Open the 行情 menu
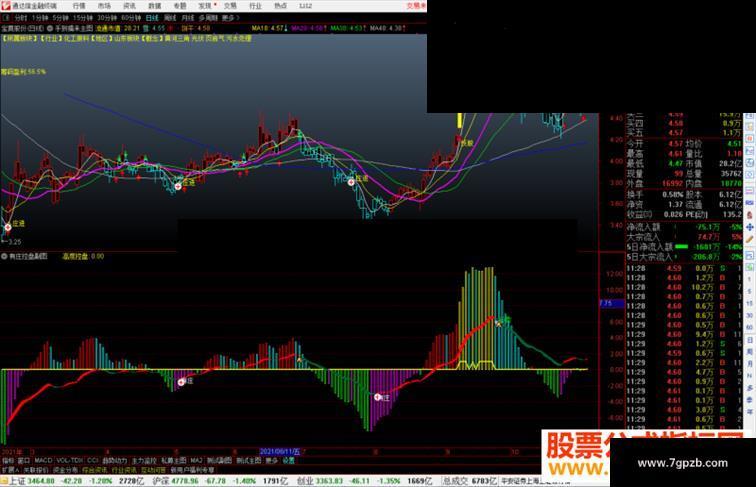 pos(79,6)
